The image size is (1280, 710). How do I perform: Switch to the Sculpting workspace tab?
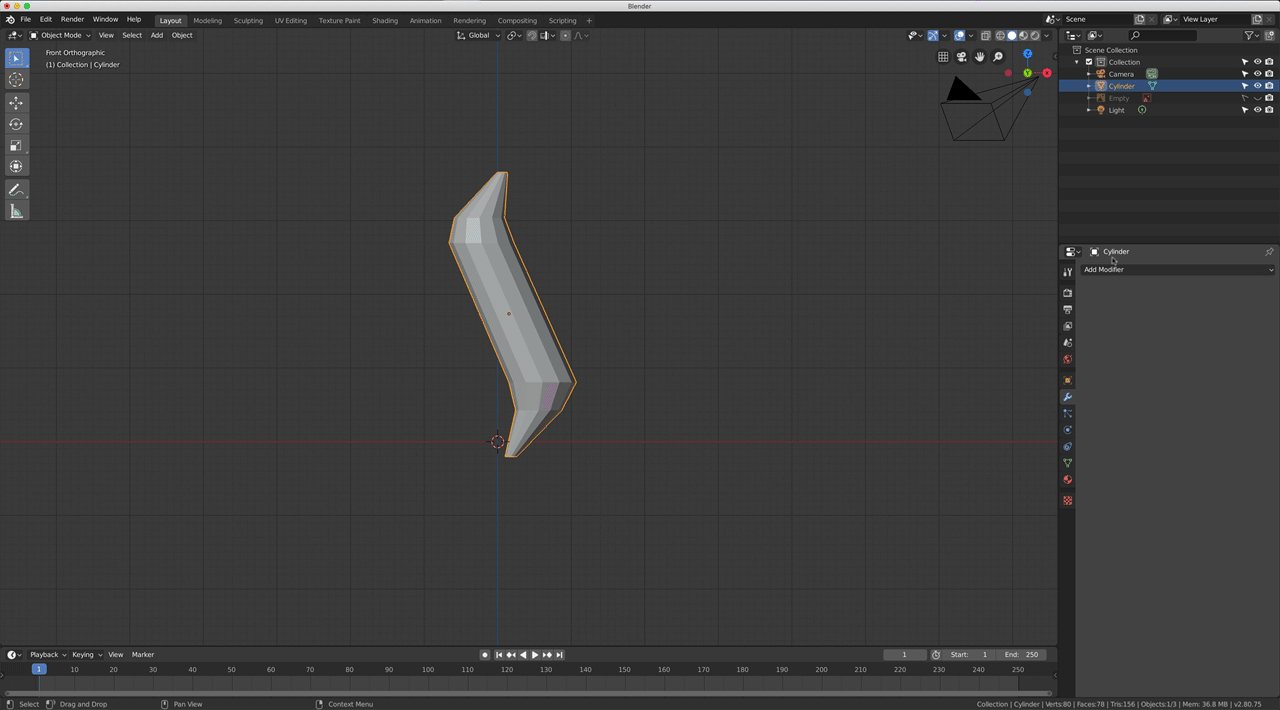pos(248,20)
